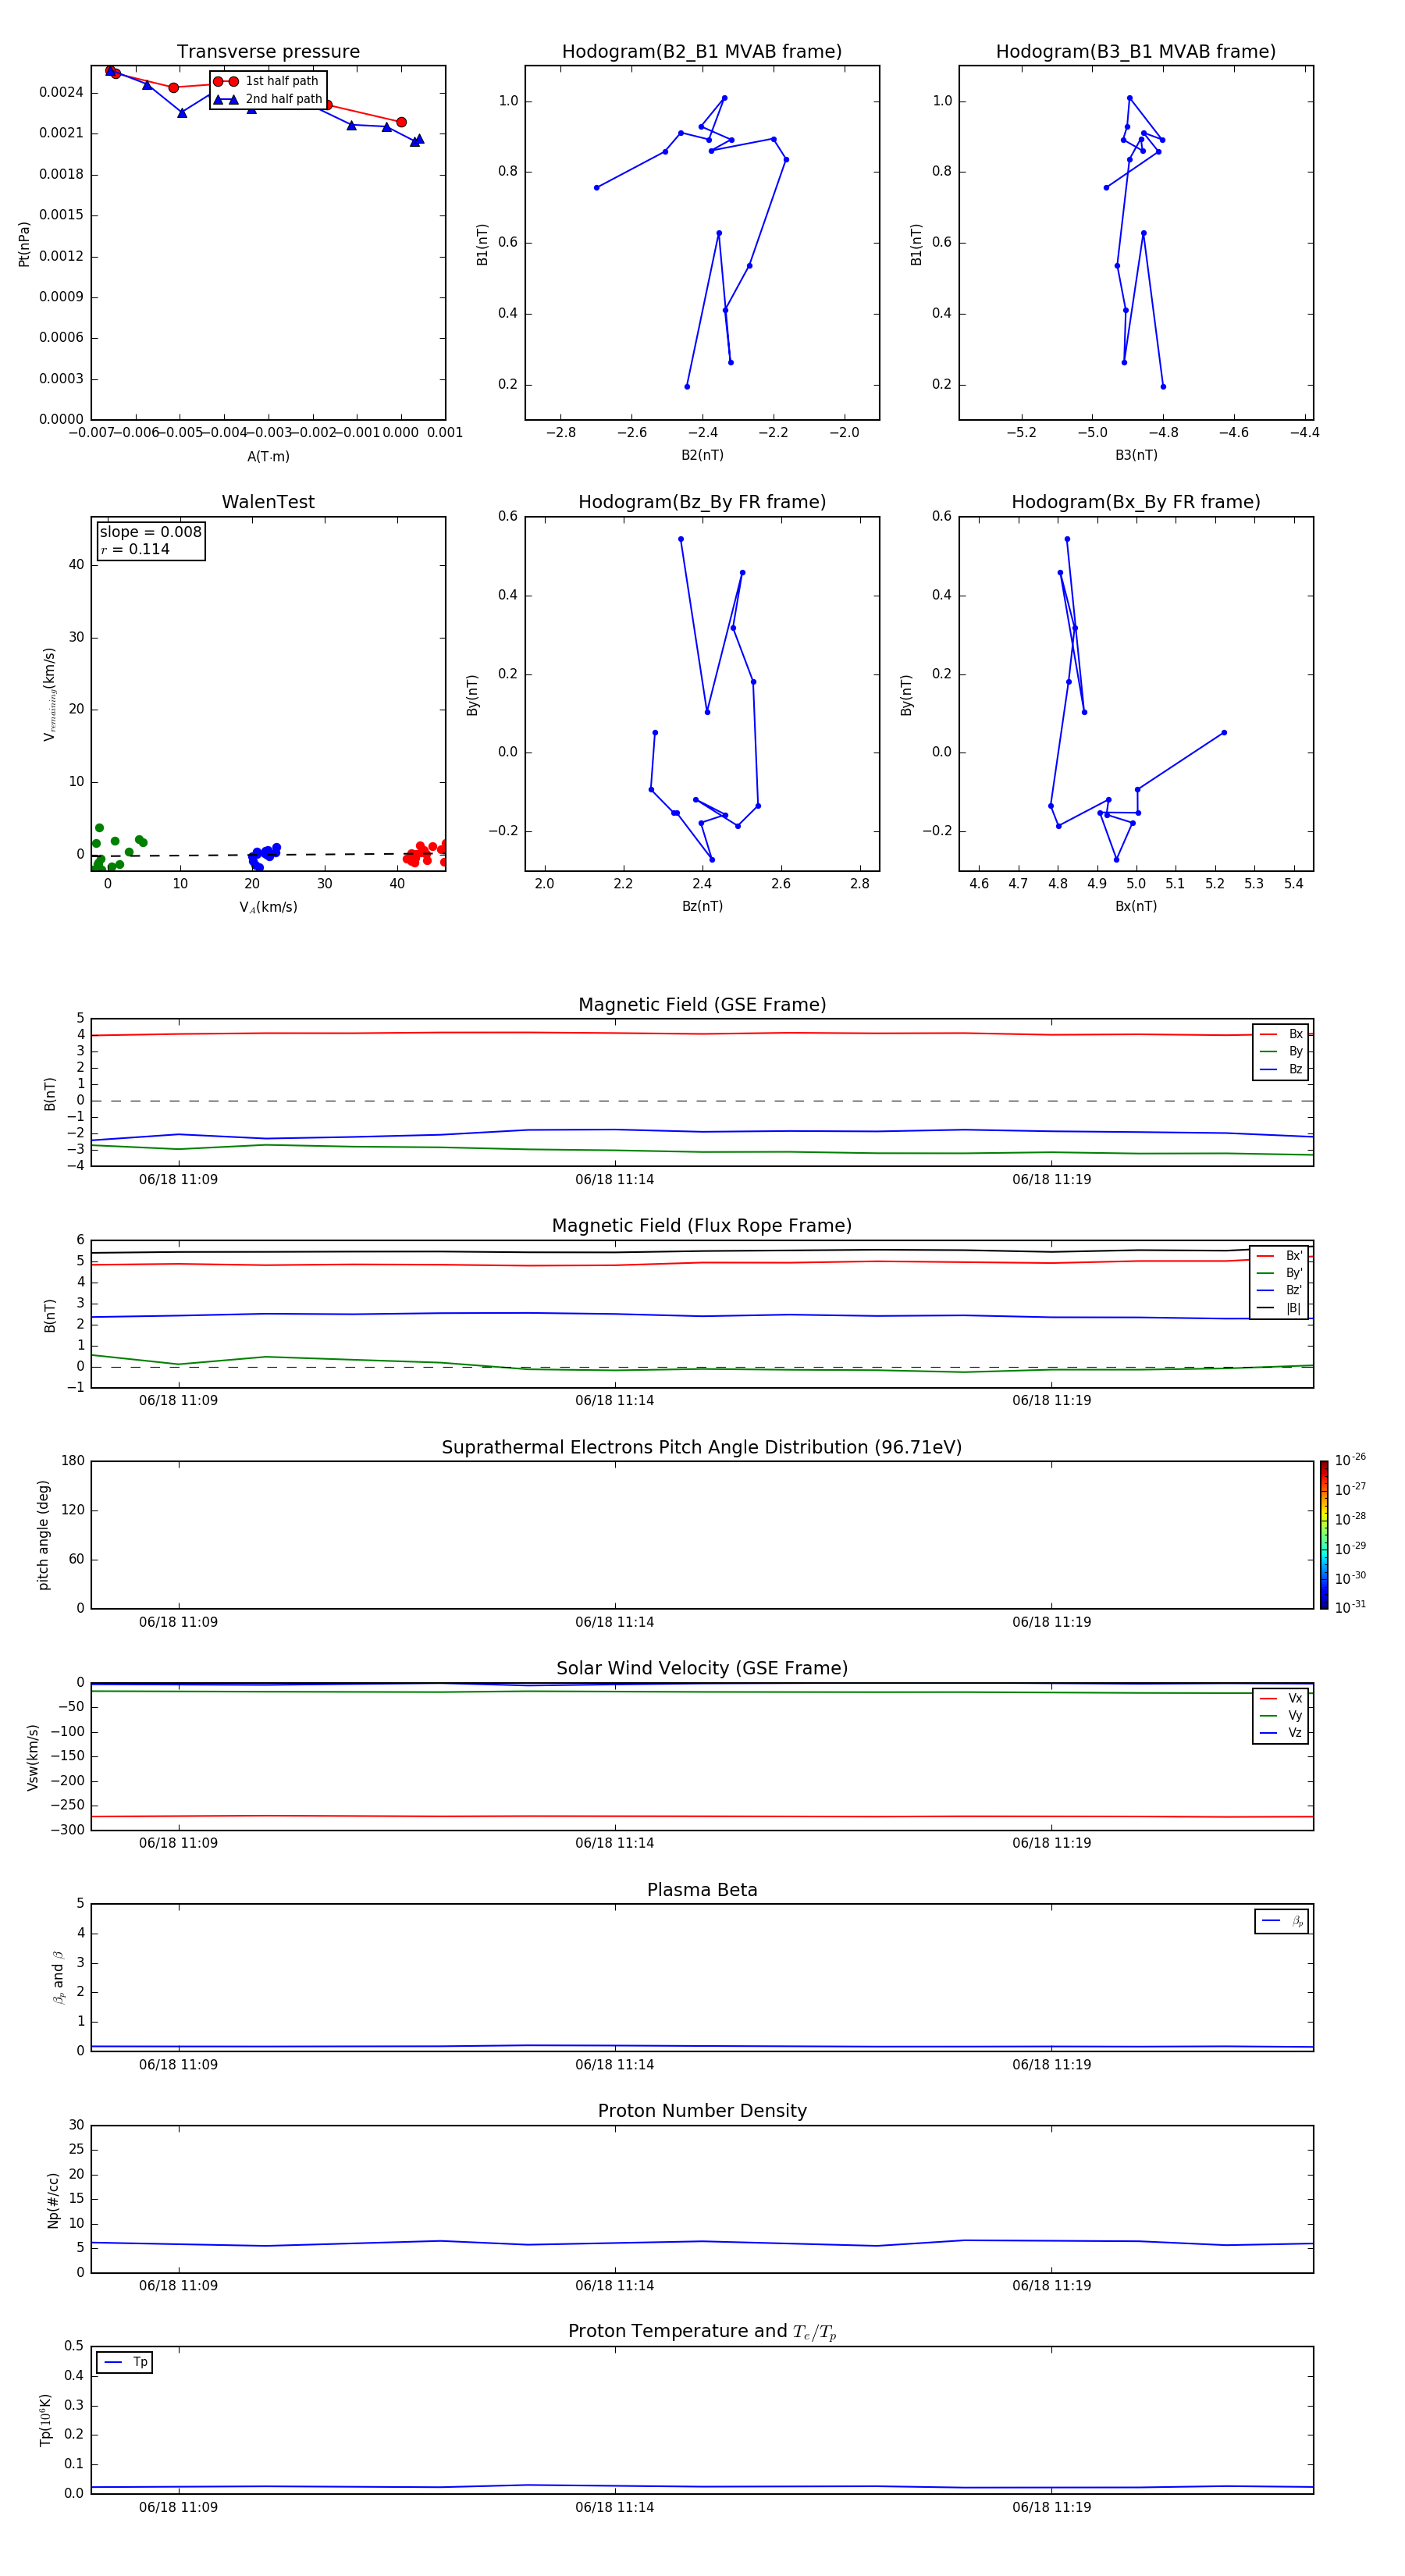The height and width of the screenshot is (2576, 1405).
Task: Click the 'pitch angle (deg)' axis label
Action: point(43,1535)
